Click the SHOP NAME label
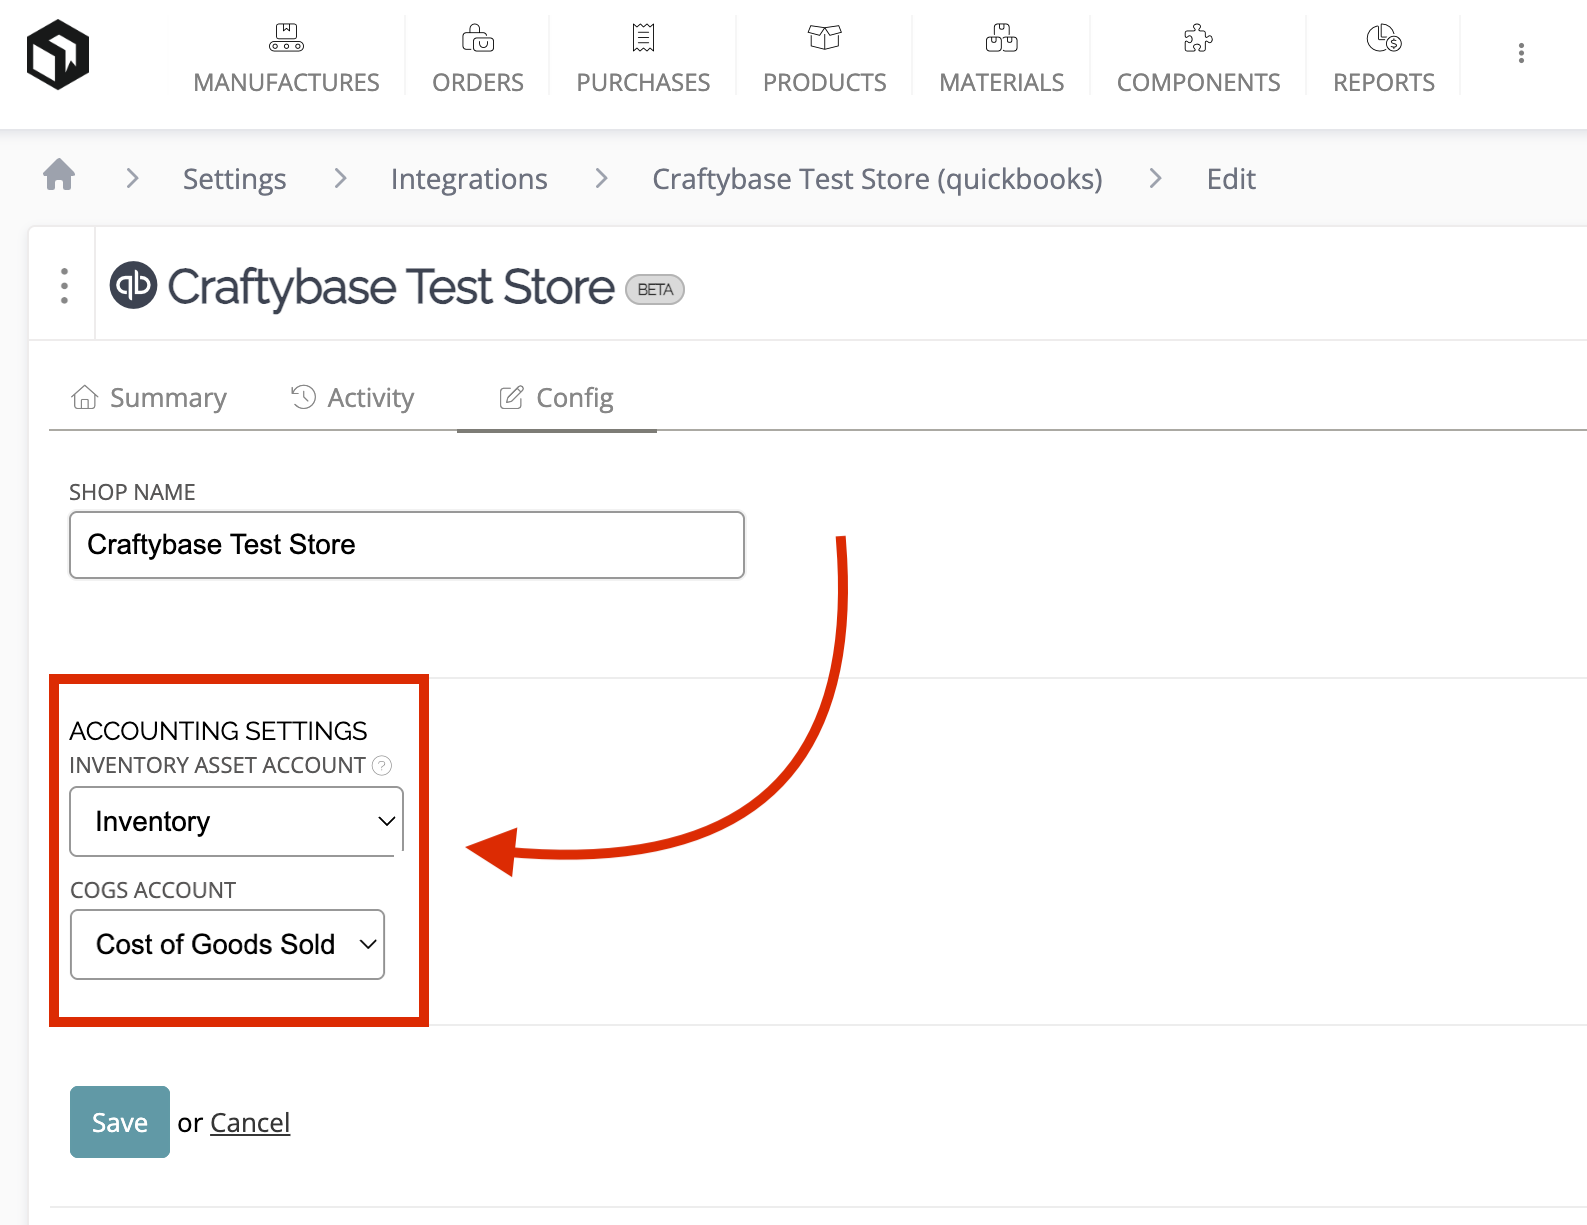 (x=132, y=492)
